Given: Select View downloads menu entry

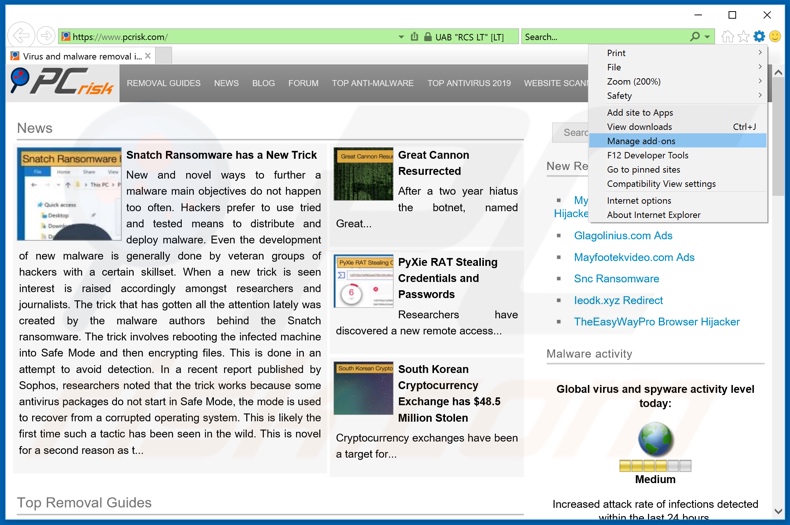Looking at the screenshot, I should click(678, 126).
